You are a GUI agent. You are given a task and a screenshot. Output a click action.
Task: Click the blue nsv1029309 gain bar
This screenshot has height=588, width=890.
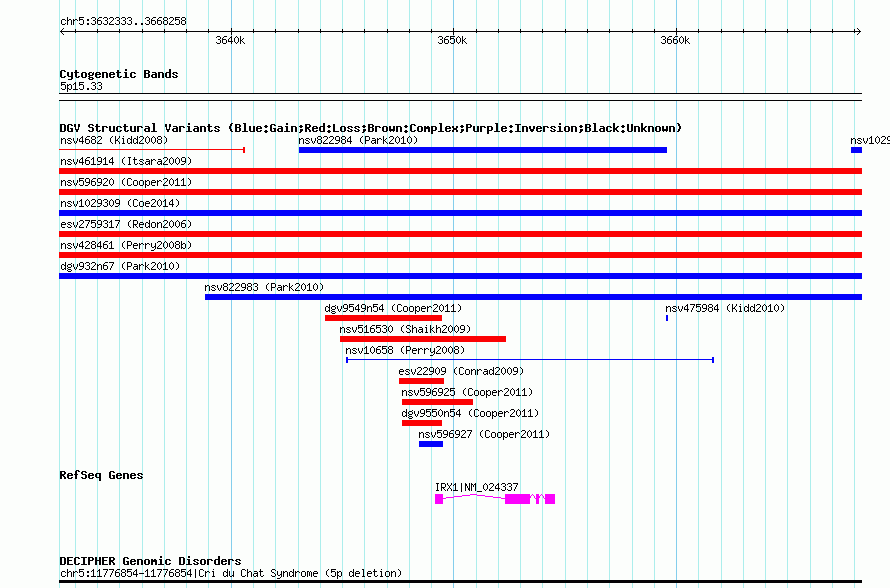pos(460,213)
